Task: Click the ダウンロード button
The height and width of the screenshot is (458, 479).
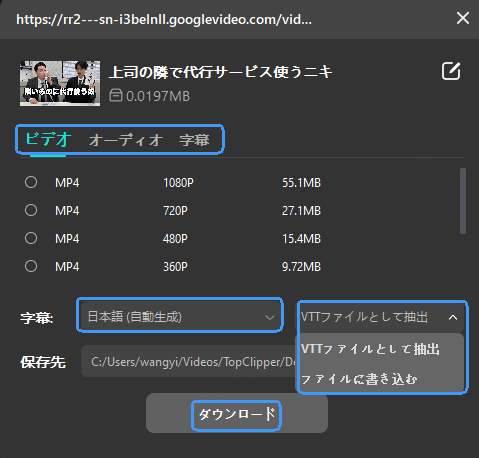Action: 237,413
